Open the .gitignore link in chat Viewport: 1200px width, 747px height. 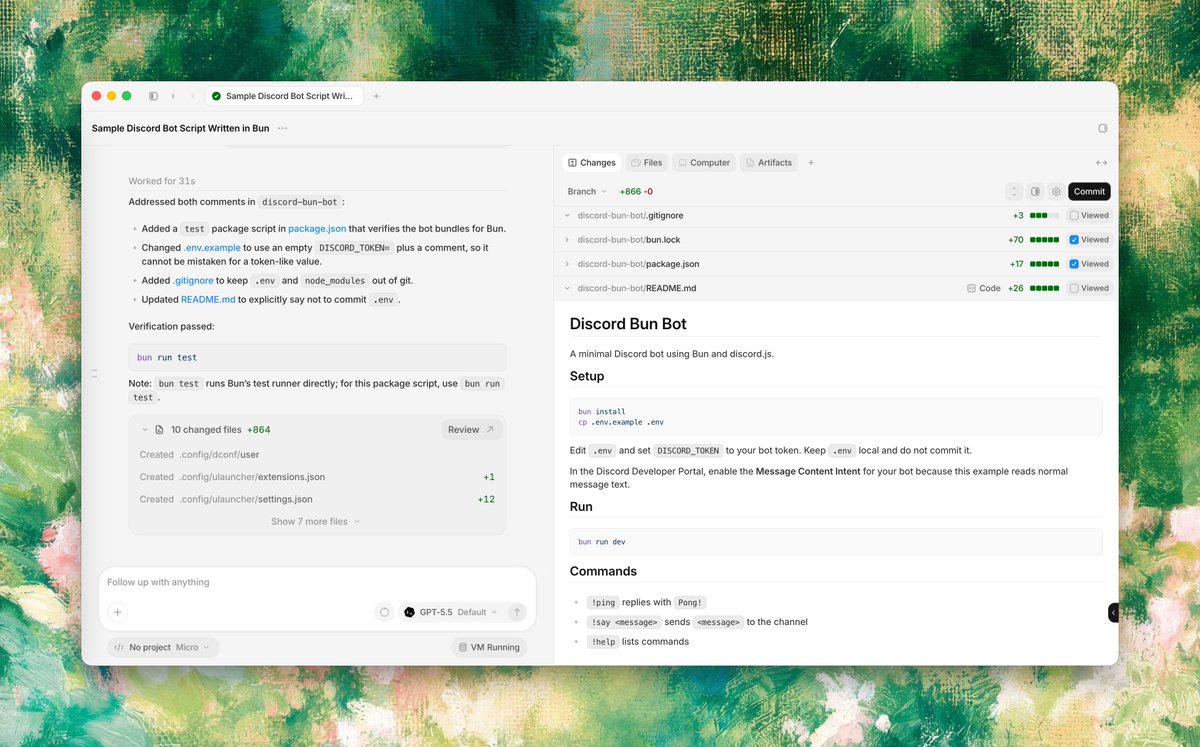tap(193, 281)
